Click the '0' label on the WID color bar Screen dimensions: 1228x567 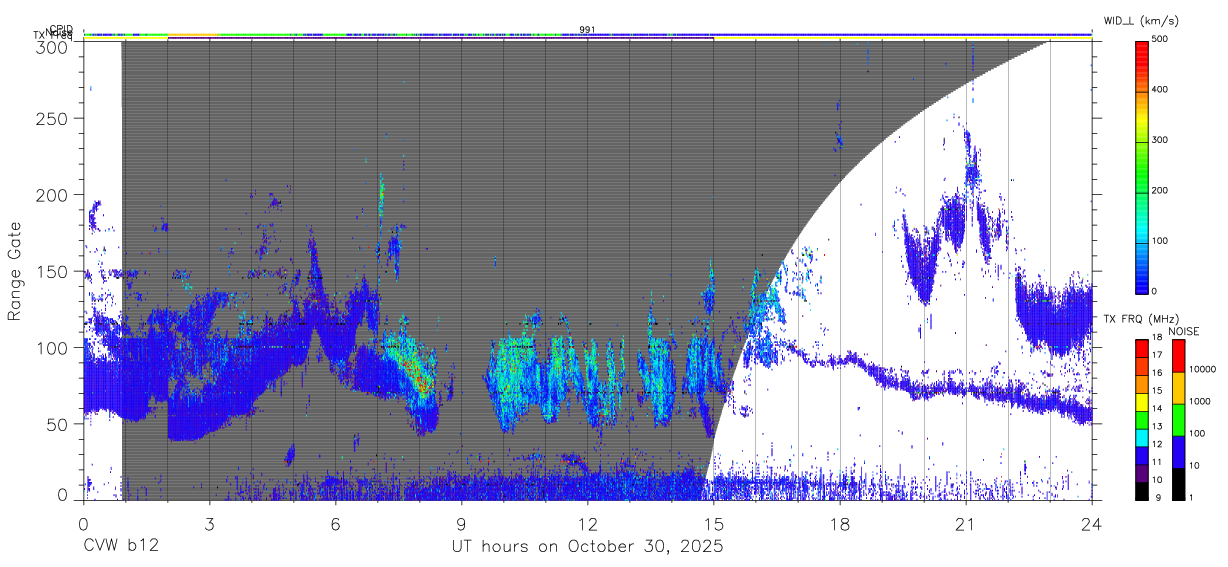coord(1155,291)
